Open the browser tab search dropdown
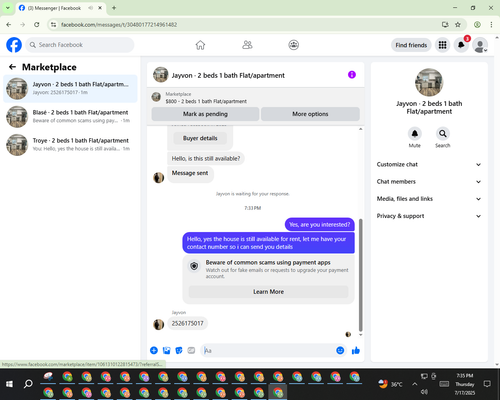 8,8
